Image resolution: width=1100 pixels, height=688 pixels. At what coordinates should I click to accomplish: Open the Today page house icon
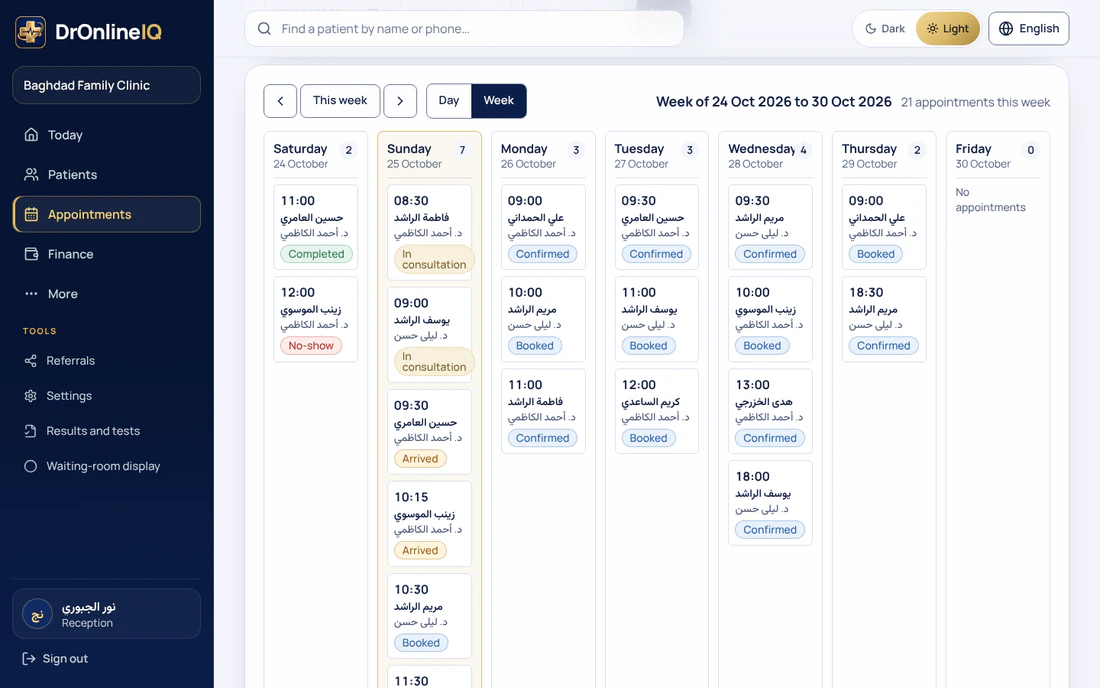click(x=31, y=135)
